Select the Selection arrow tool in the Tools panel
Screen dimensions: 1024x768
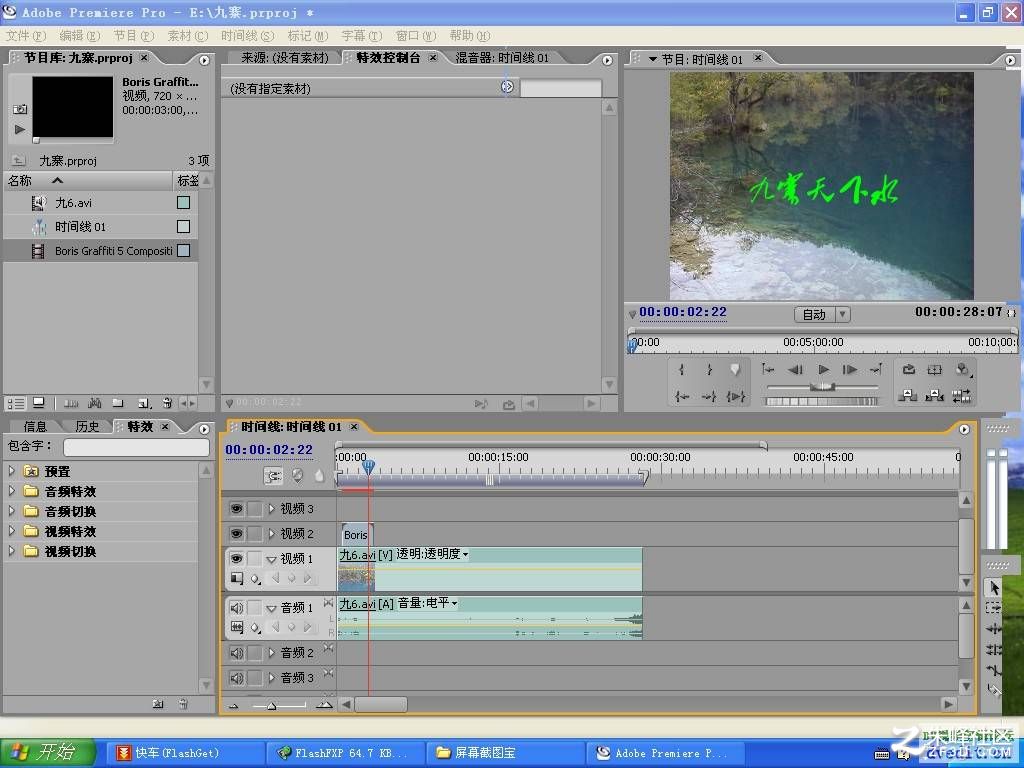[993, 588]
